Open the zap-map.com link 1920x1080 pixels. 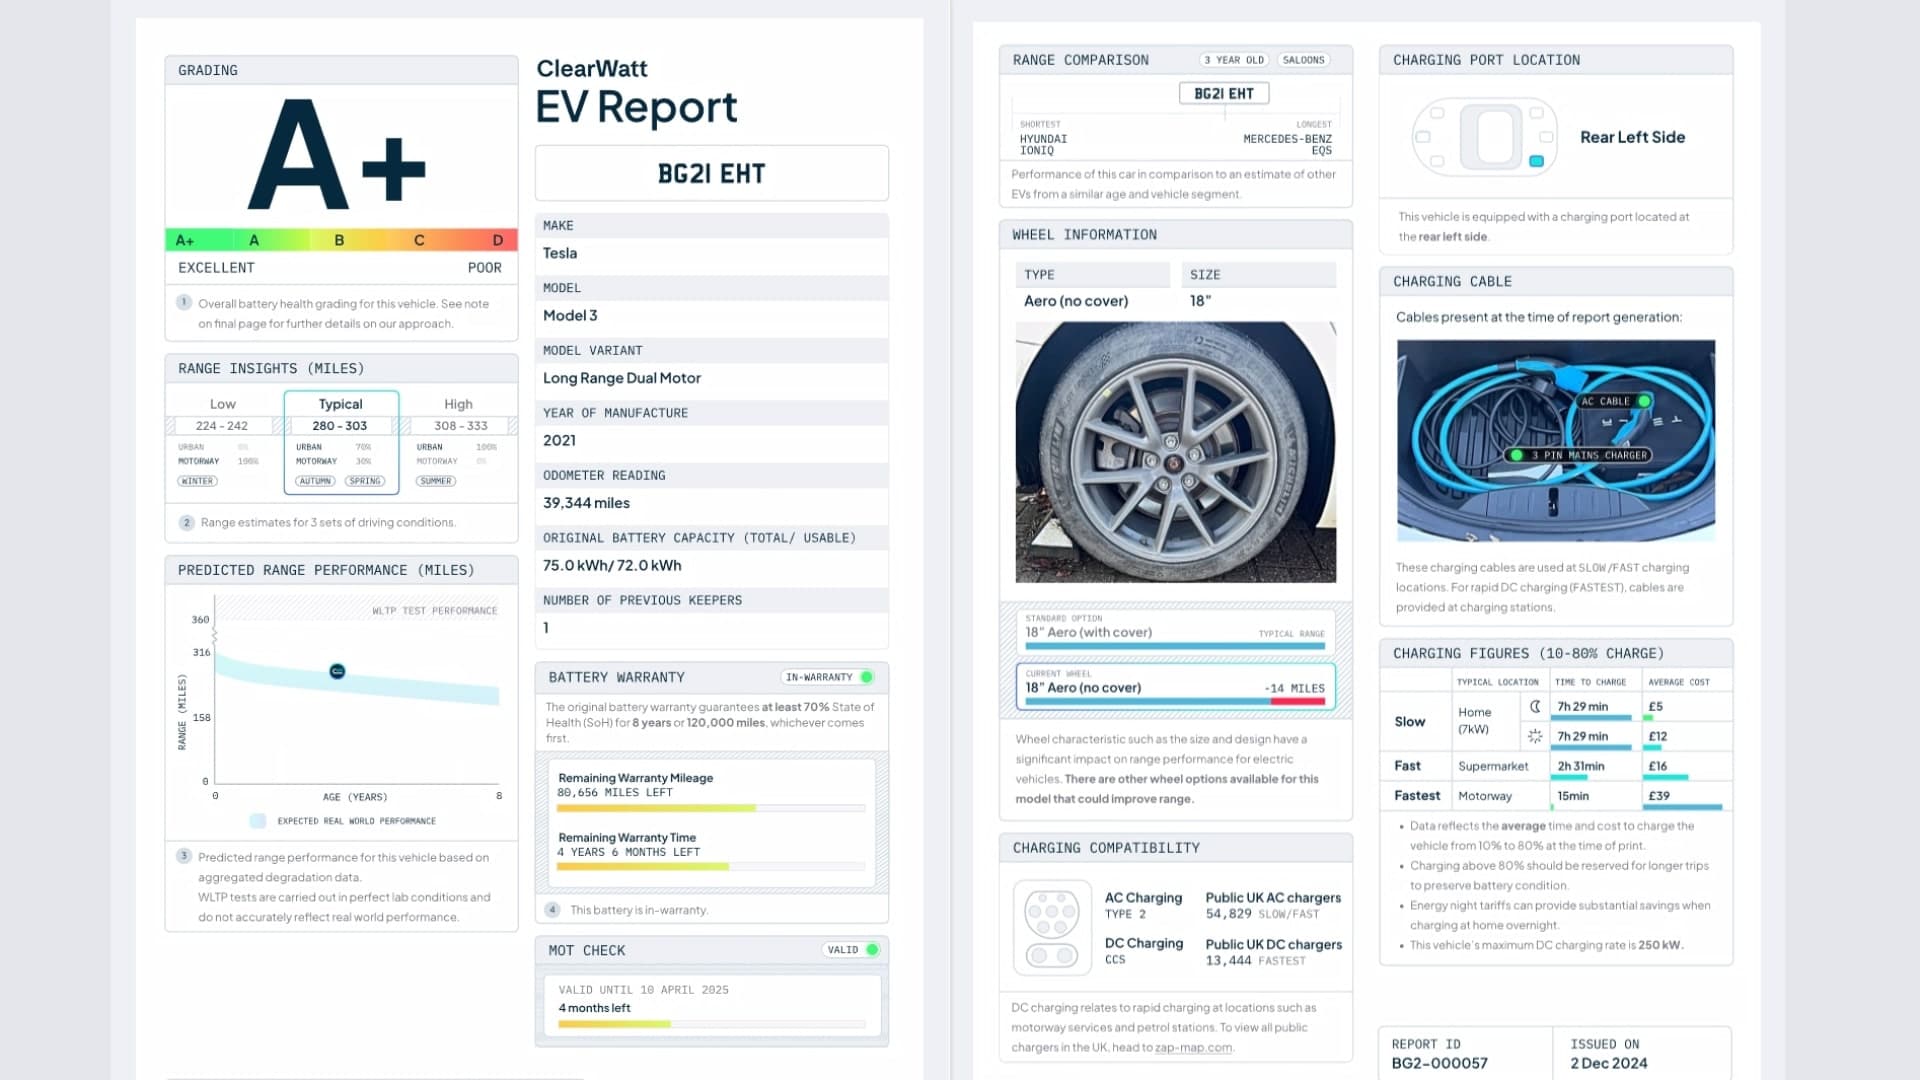[1193, 1048]
